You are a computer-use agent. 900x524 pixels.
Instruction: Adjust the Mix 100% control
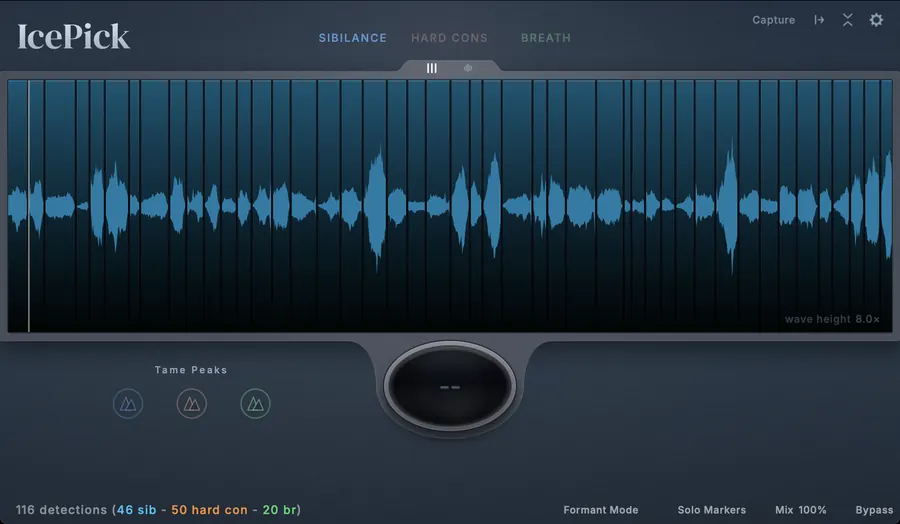(x=801, y=510)
